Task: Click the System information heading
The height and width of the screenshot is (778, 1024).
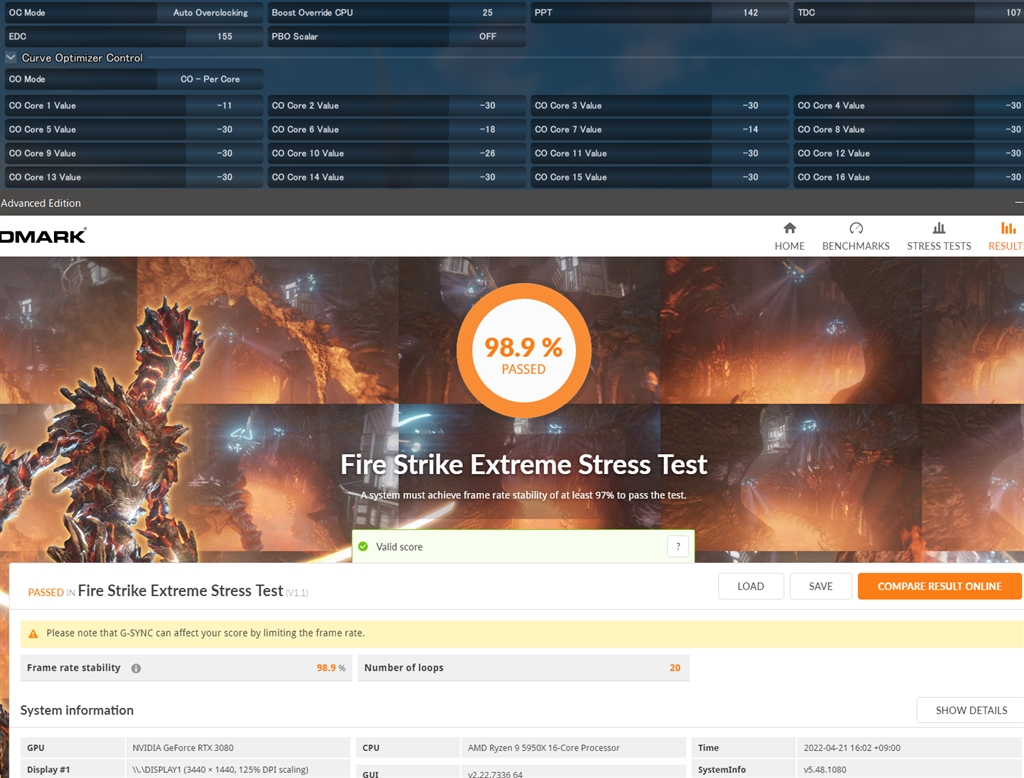Action: coord(77,710)
